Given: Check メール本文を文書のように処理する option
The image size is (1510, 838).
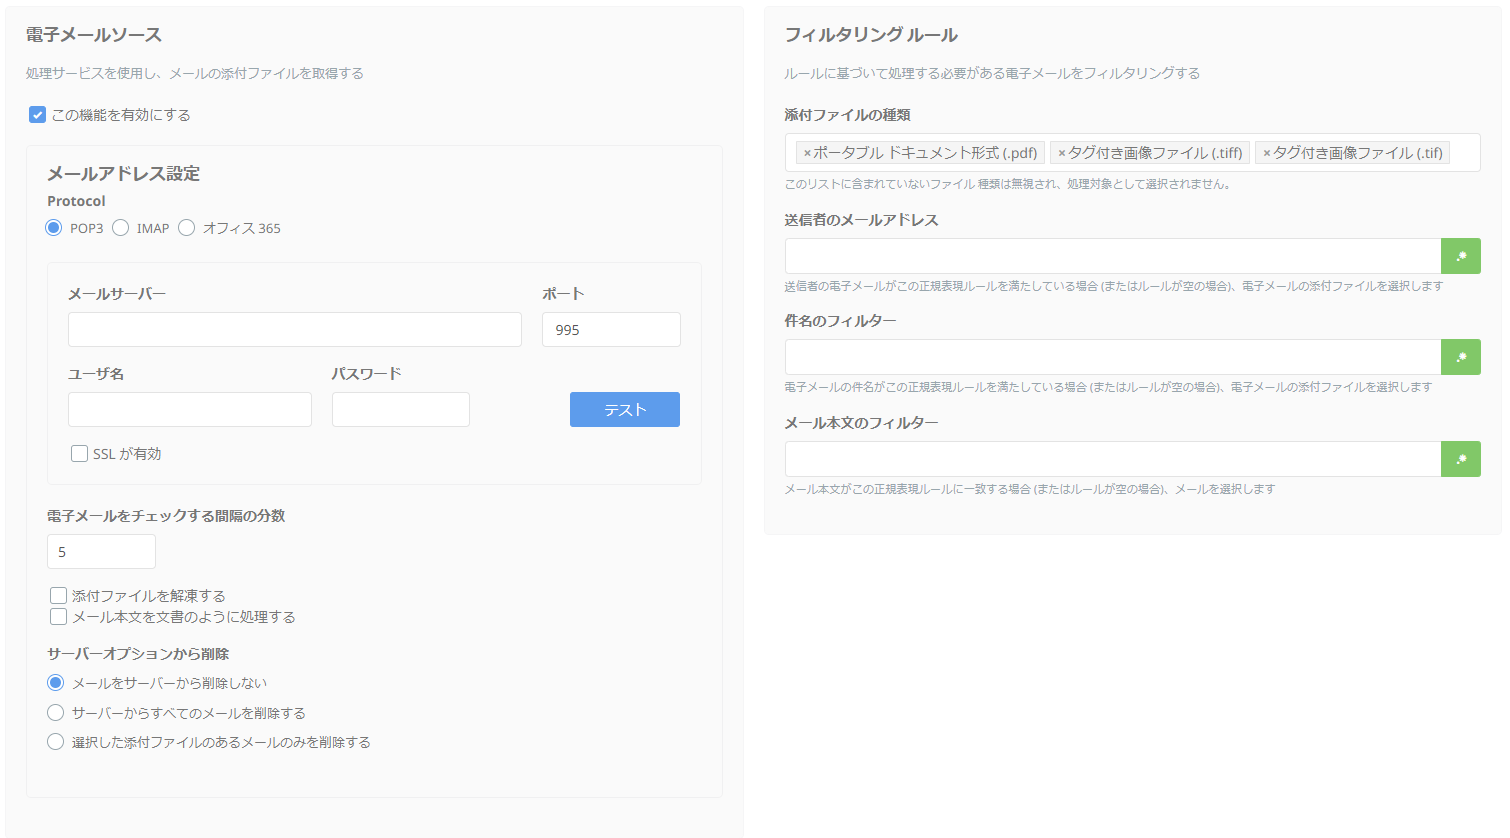Looking at the screenshot, I should pos(59,617).
